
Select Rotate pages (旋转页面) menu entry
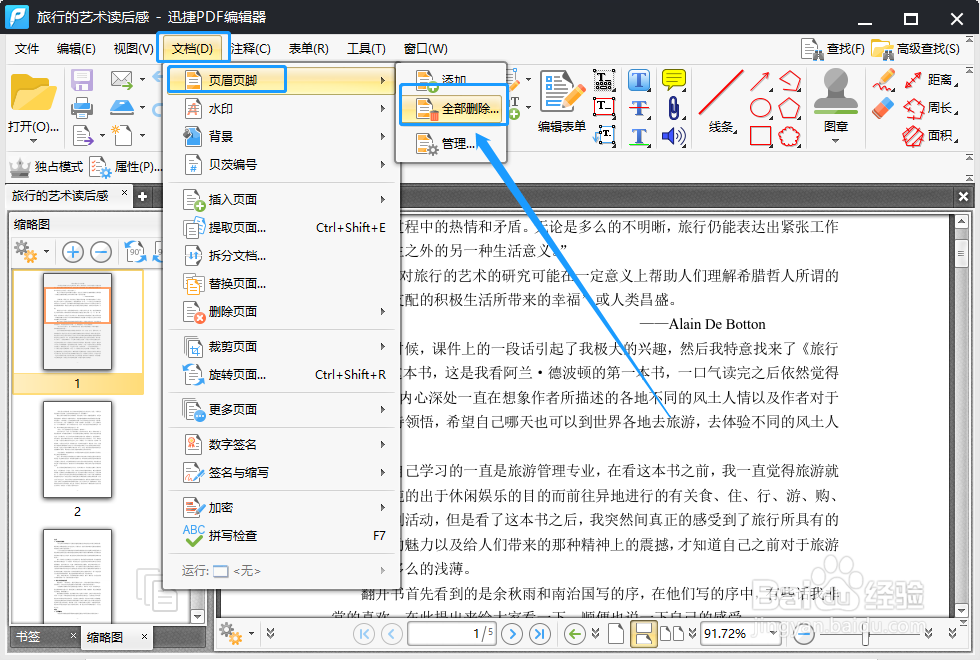(282, 374)
